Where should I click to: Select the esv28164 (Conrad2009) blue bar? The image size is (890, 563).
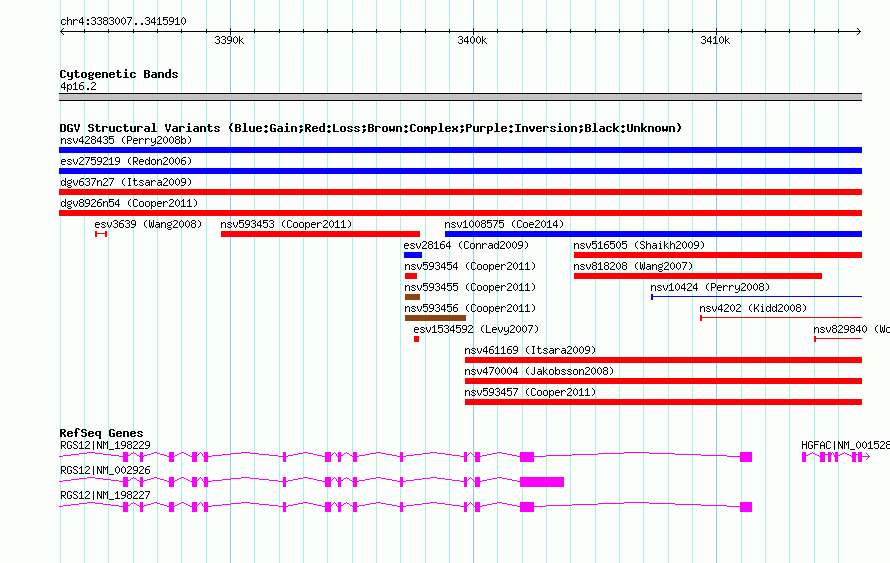pyautogui.click(x=413, y=255)
